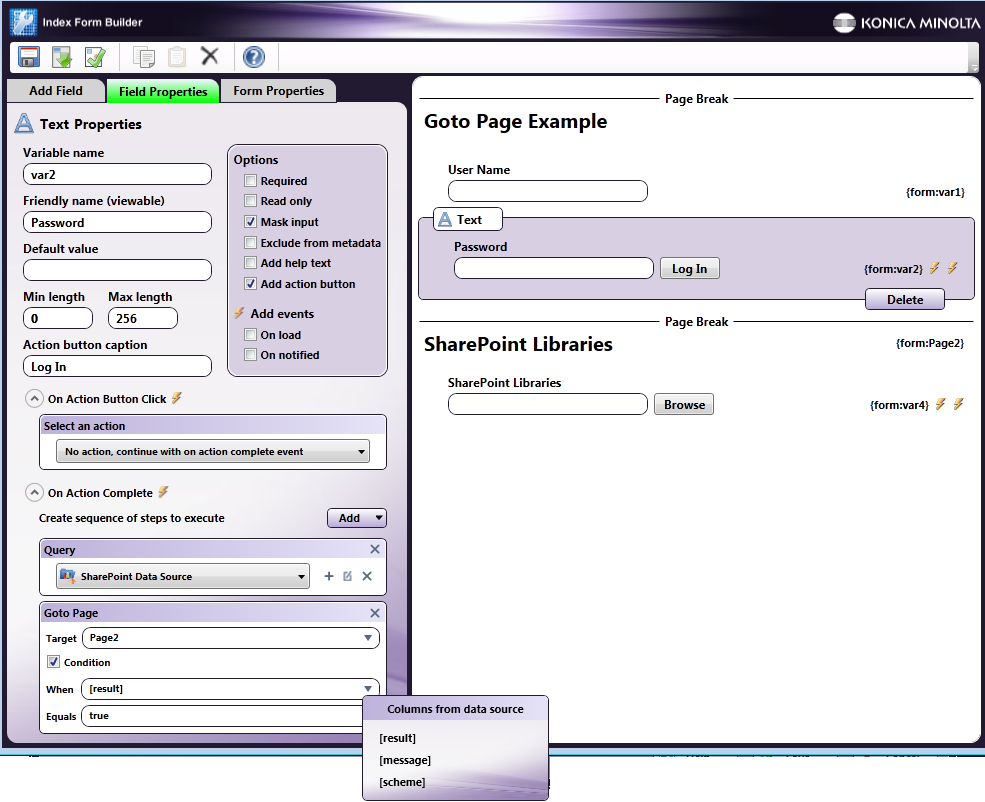Click the Equals value input field
Viewport: 985px width, 802px height.
[x=223, y=716]
